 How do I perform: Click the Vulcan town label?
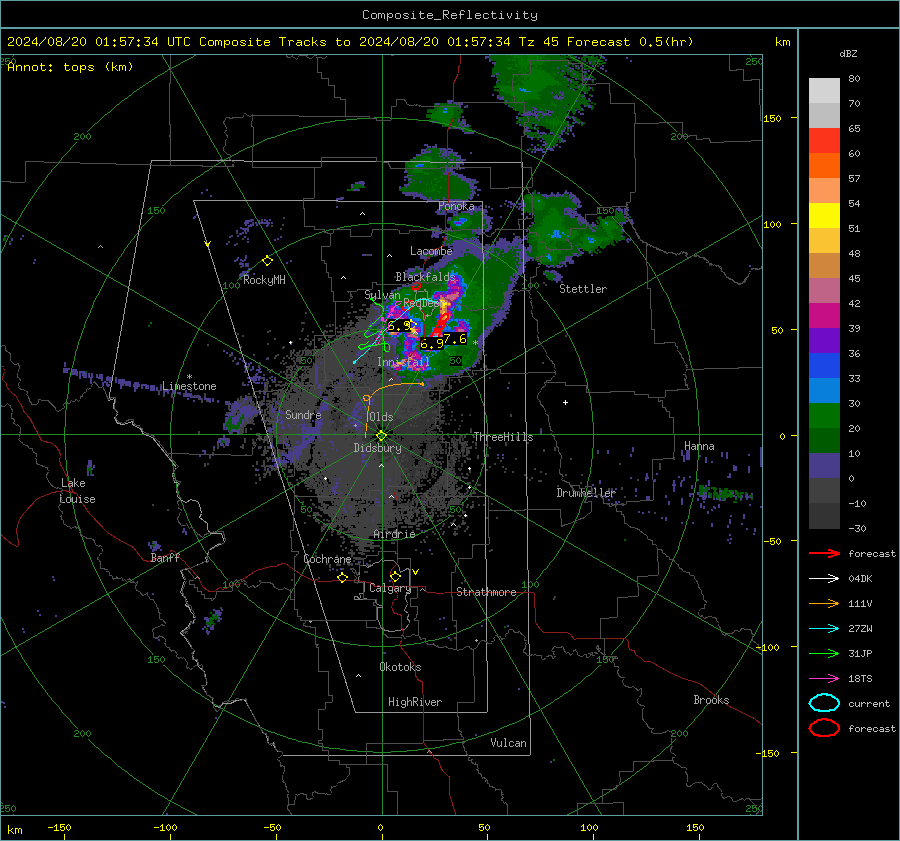click(509, 743)
